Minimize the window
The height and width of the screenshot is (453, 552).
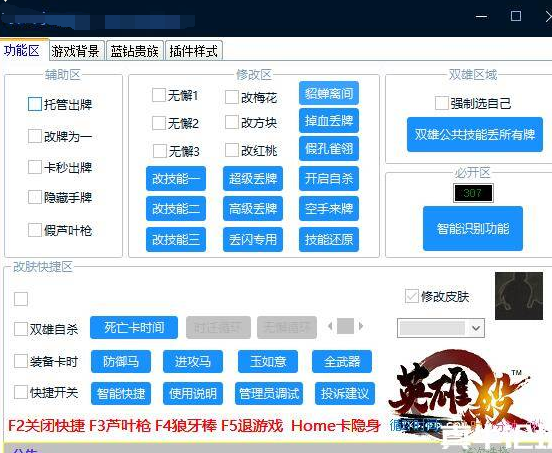(481, 16)
